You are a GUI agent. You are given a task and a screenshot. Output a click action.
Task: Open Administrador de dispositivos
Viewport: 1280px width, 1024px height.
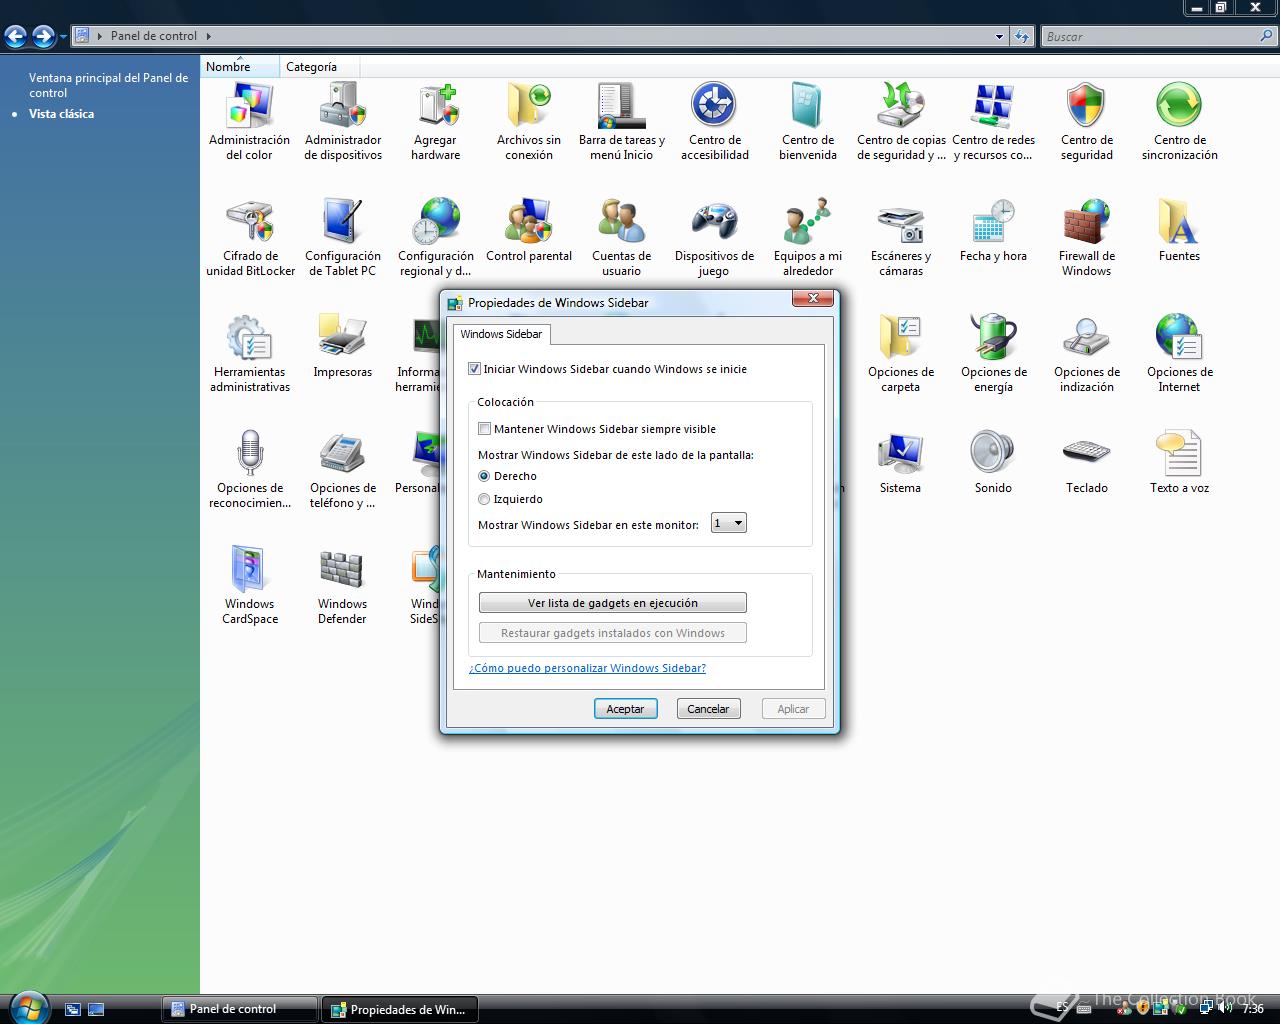coord(343,122)
